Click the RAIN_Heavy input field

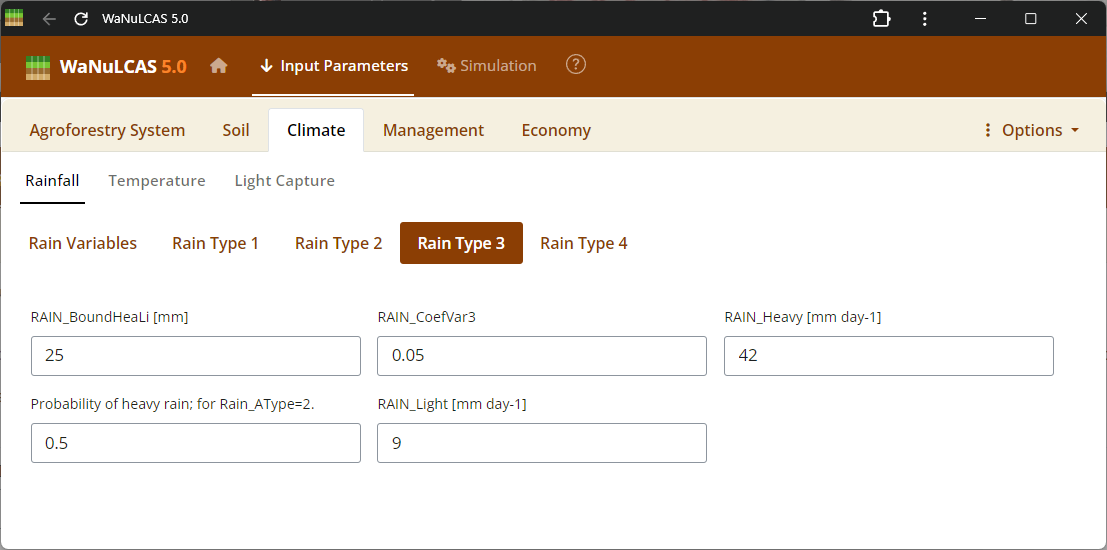pos(888,356)
